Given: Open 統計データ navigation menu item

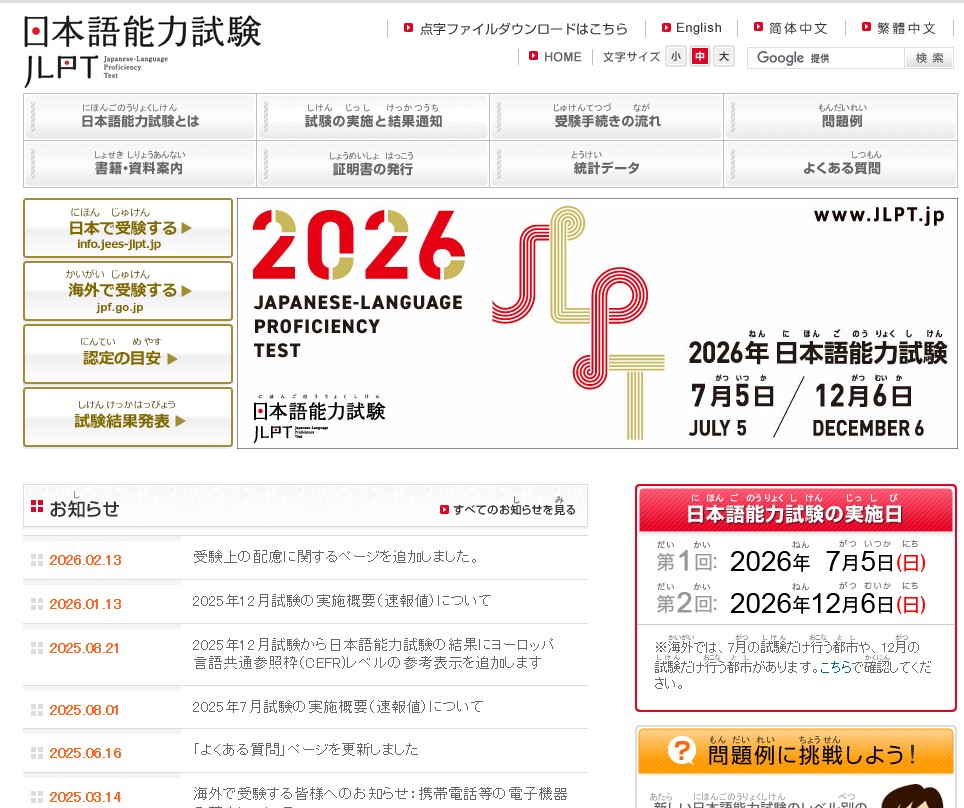Looking at the screenshot, I should point(606,164).
